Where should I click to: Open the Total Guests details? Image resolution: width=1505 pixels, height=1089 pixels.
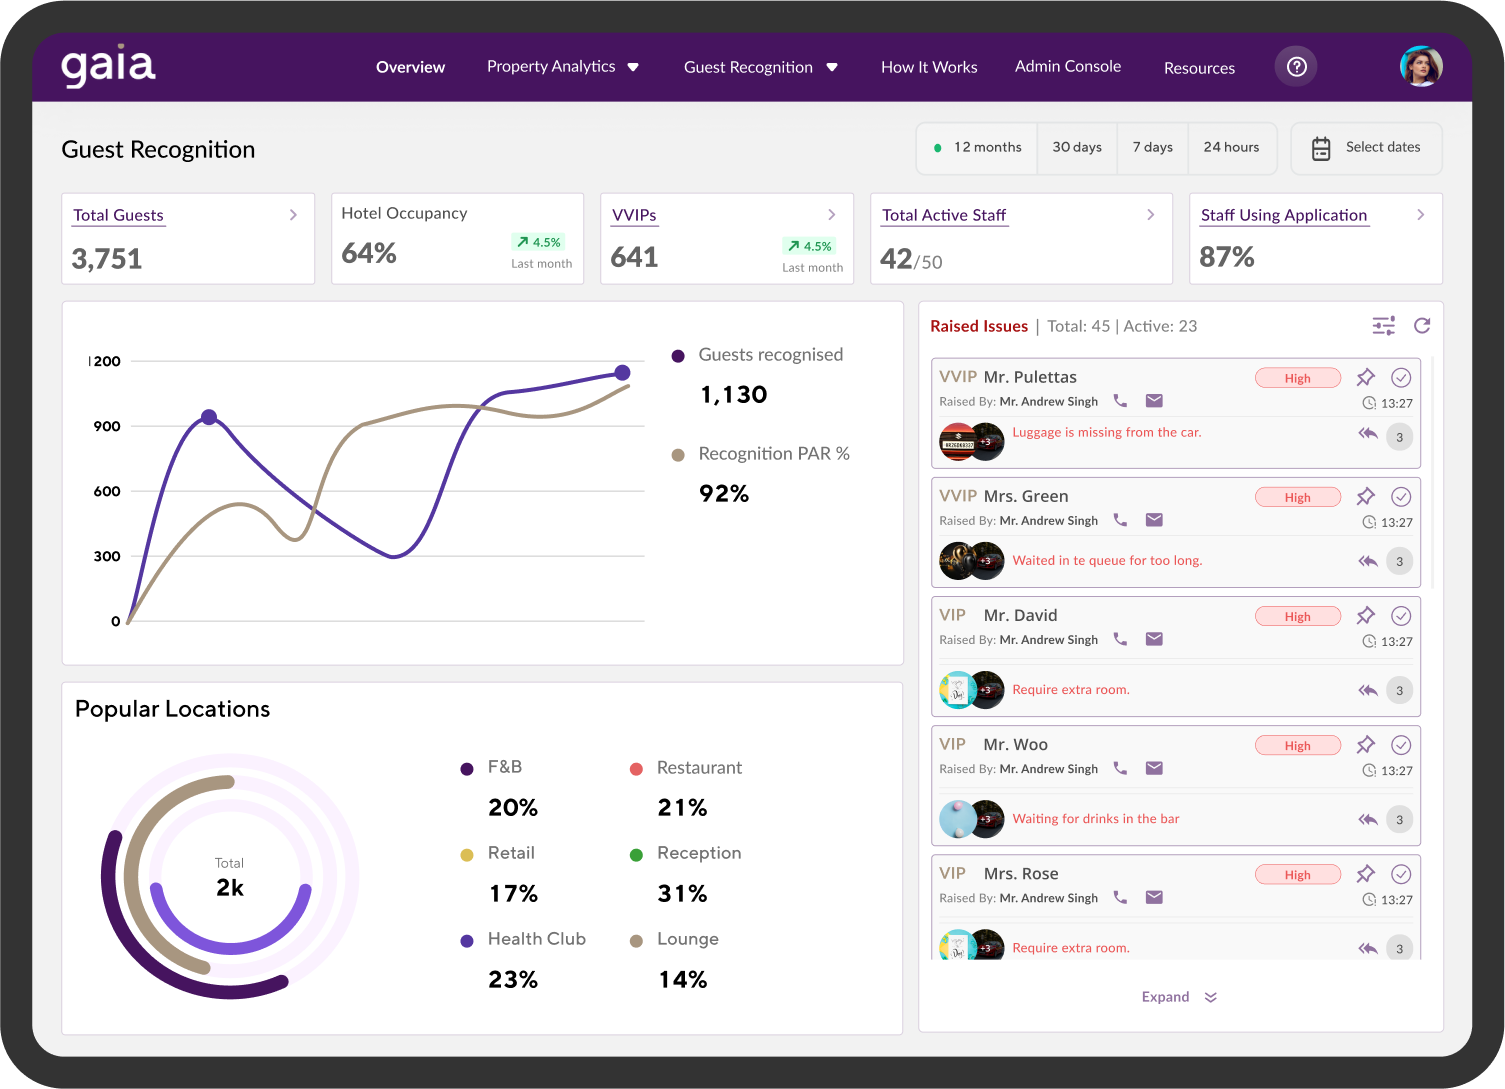(x=117, y=215)
